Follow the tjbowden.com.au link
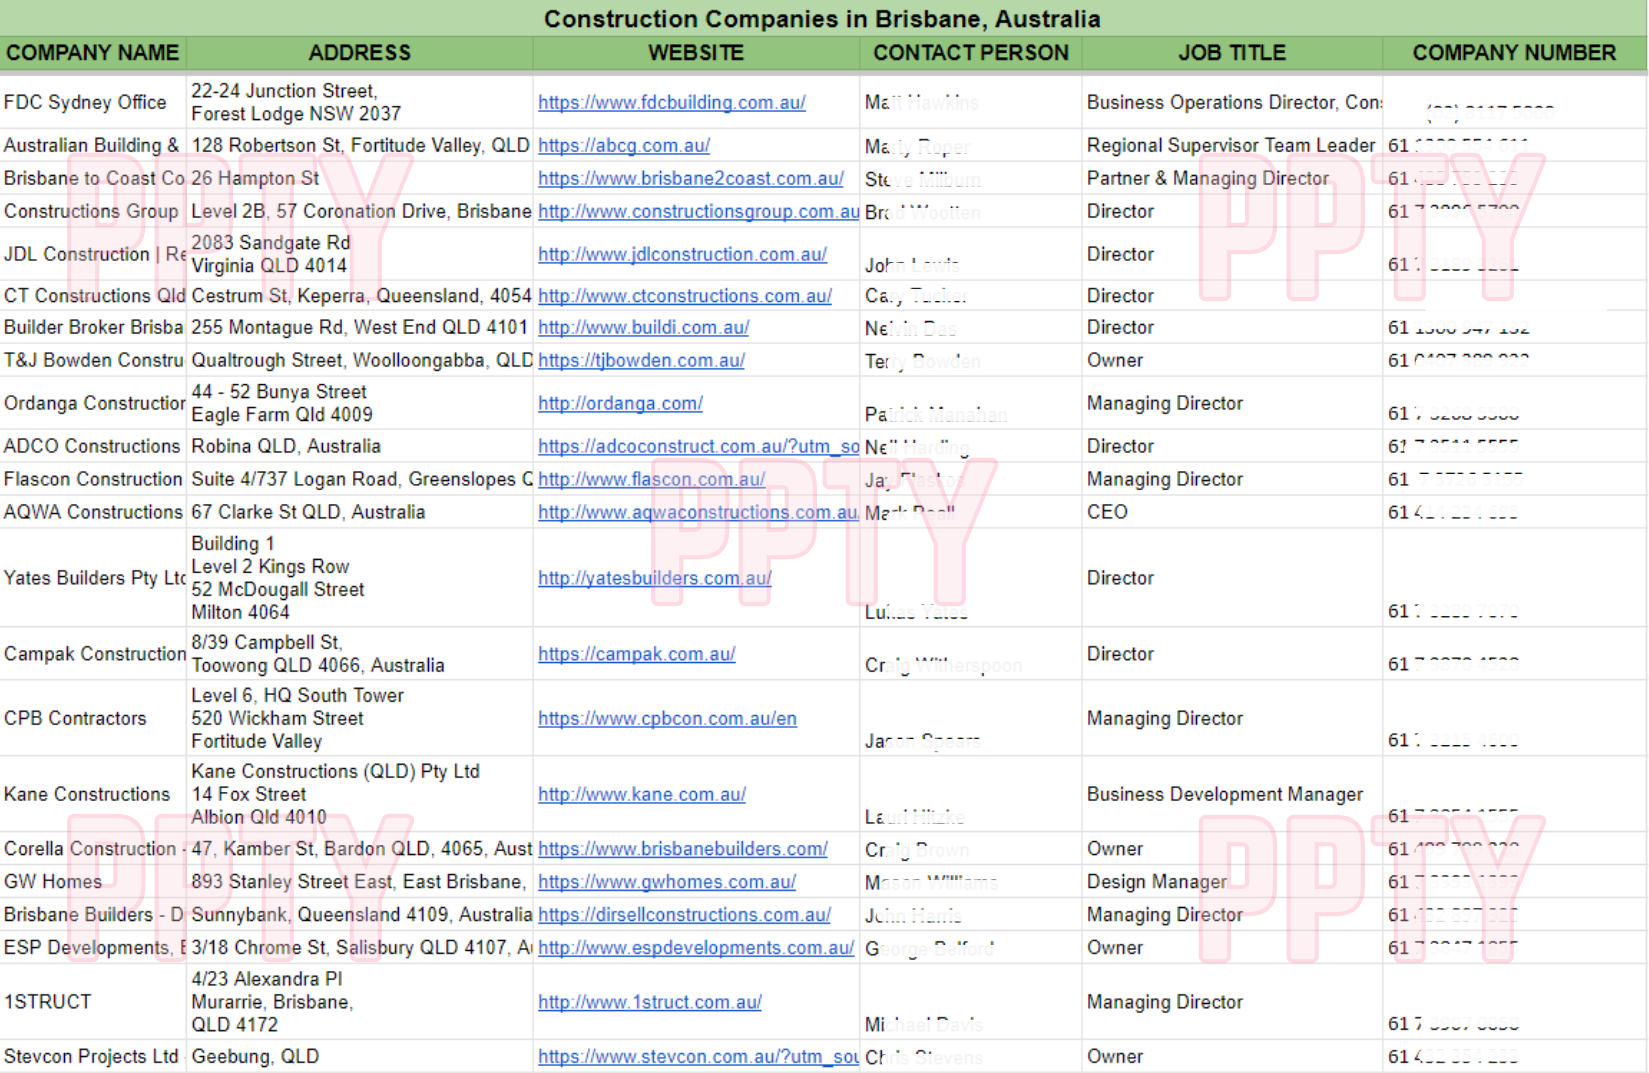Screen dimensions: 1649x1073 (x=641, y=361)
